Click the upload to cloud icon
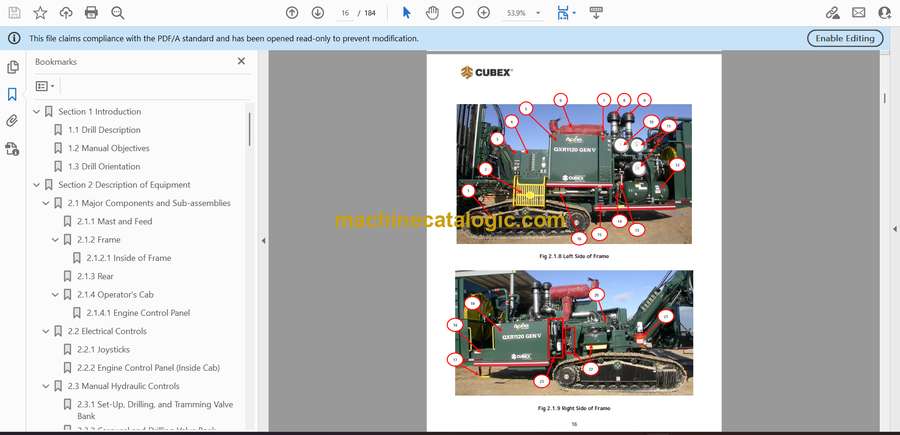The height and width of the screenshot is (435, 900). 66,13
